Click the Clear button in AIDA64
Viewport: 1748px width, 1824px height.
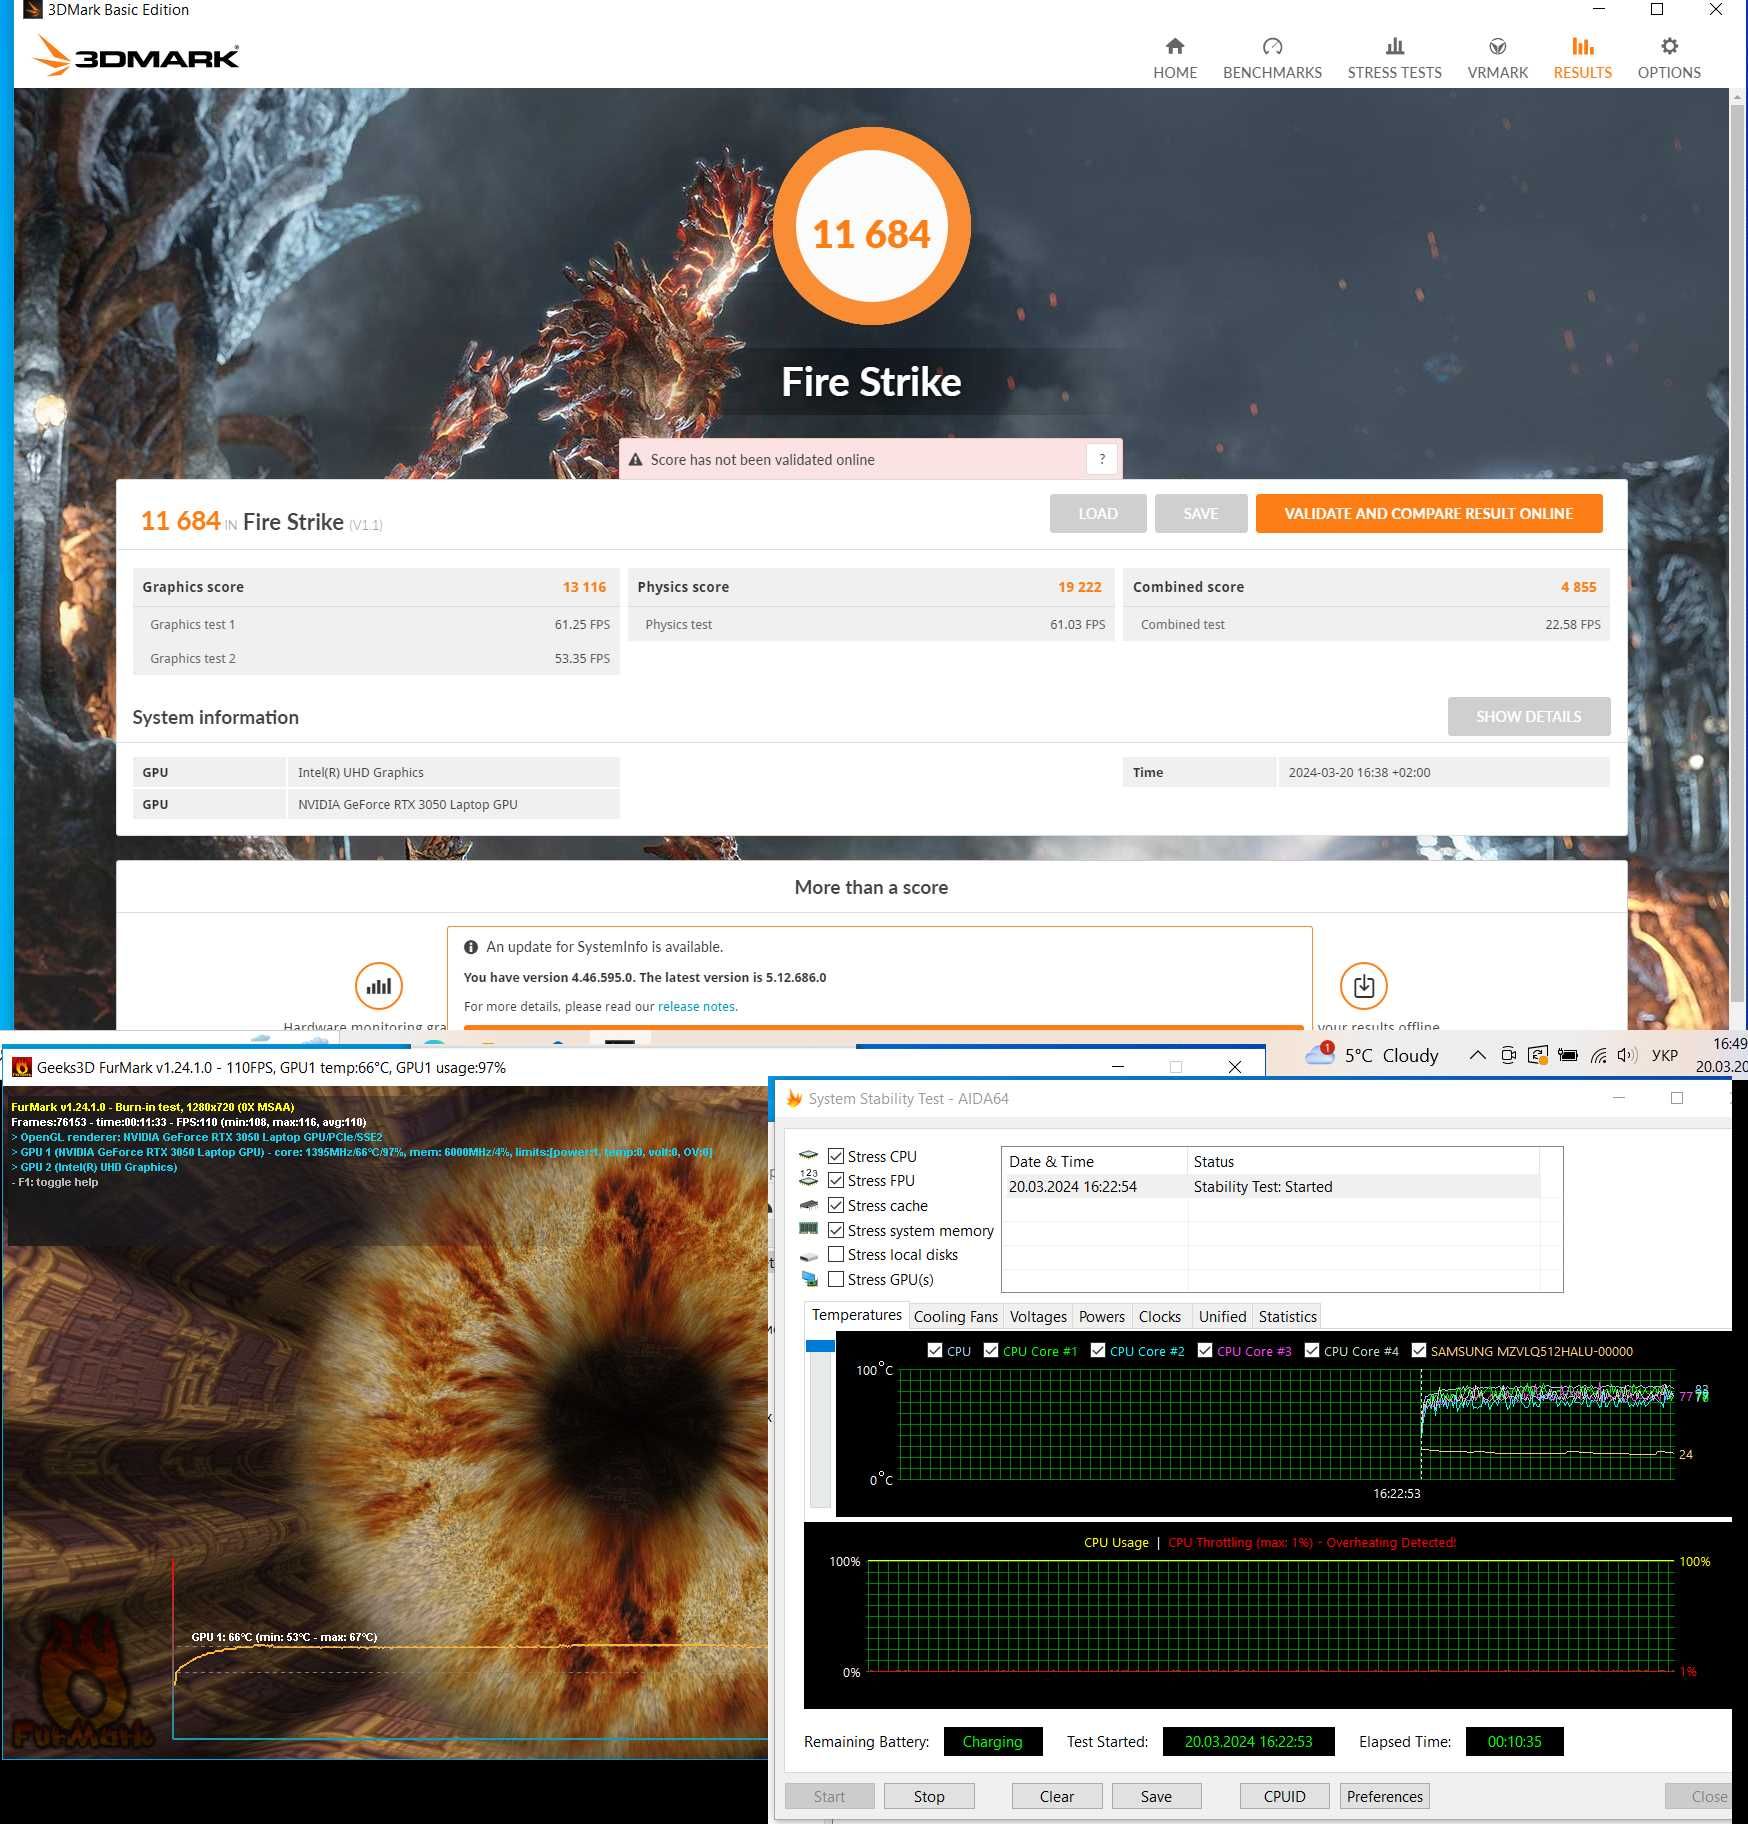tap(1056, 1796)
